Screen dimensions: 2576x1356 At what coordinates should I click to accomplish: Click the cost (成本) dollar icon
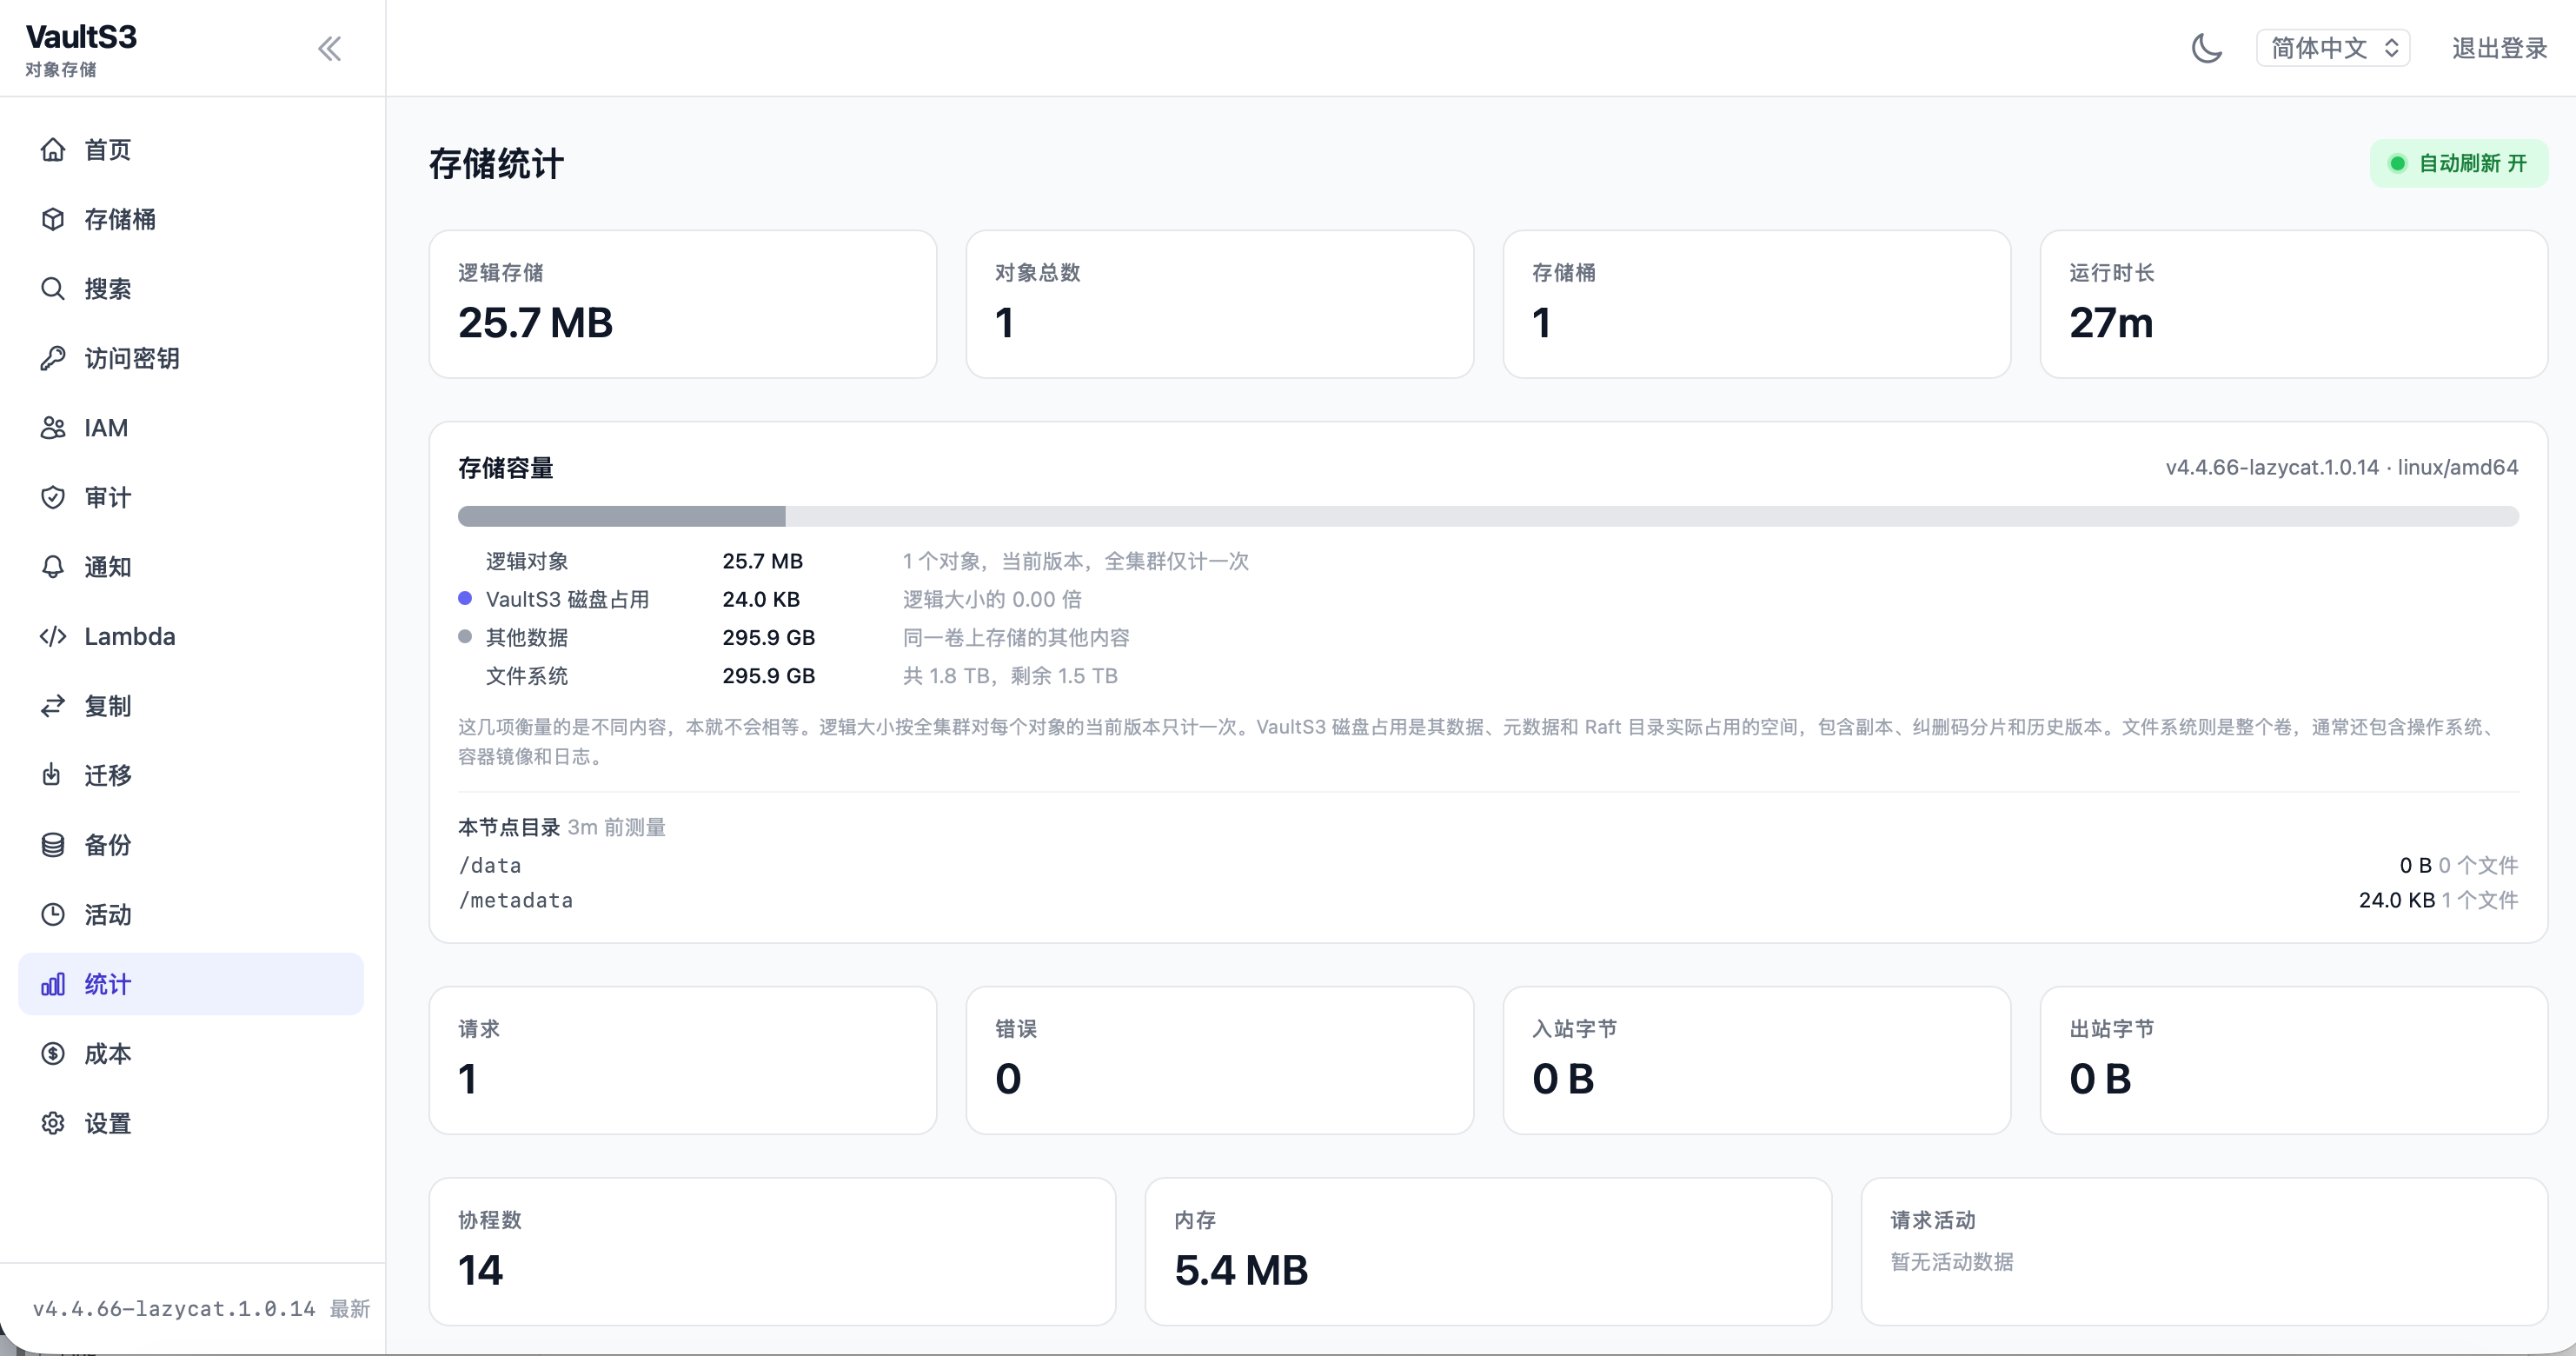point(53,1053)
